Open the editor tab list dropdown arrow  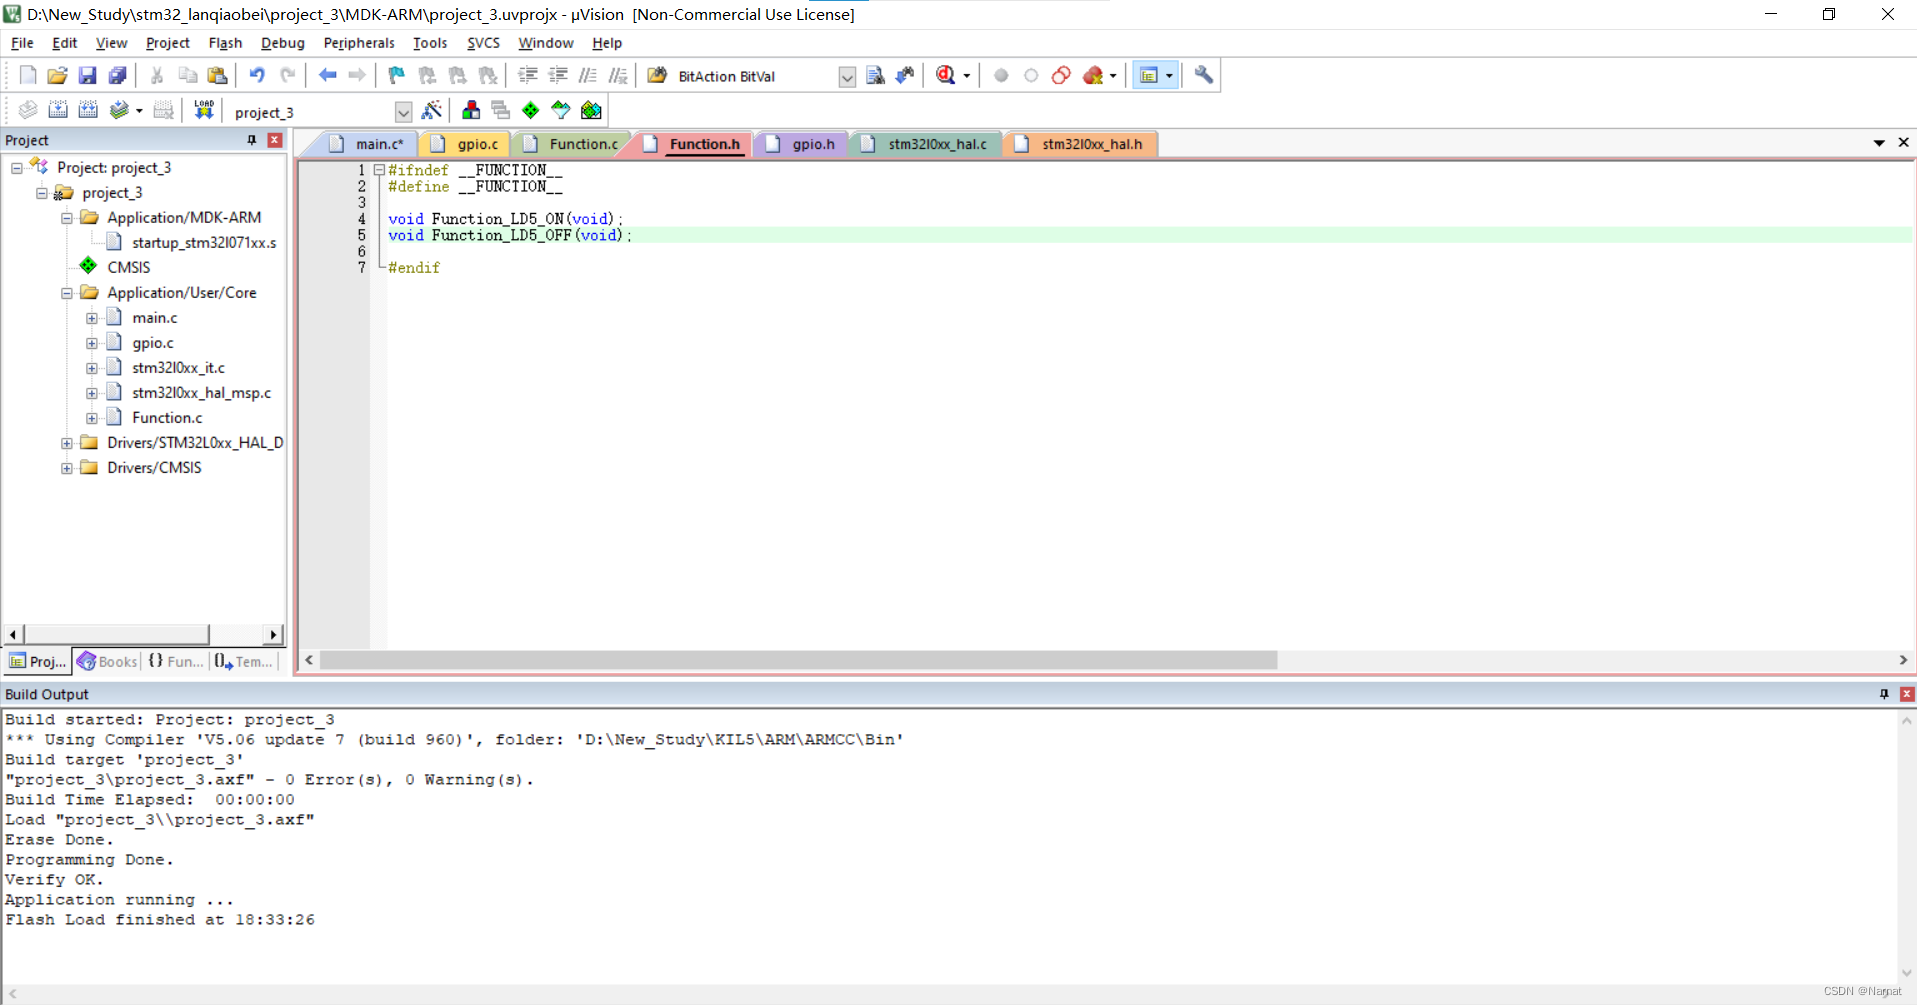click(1879, 143)
